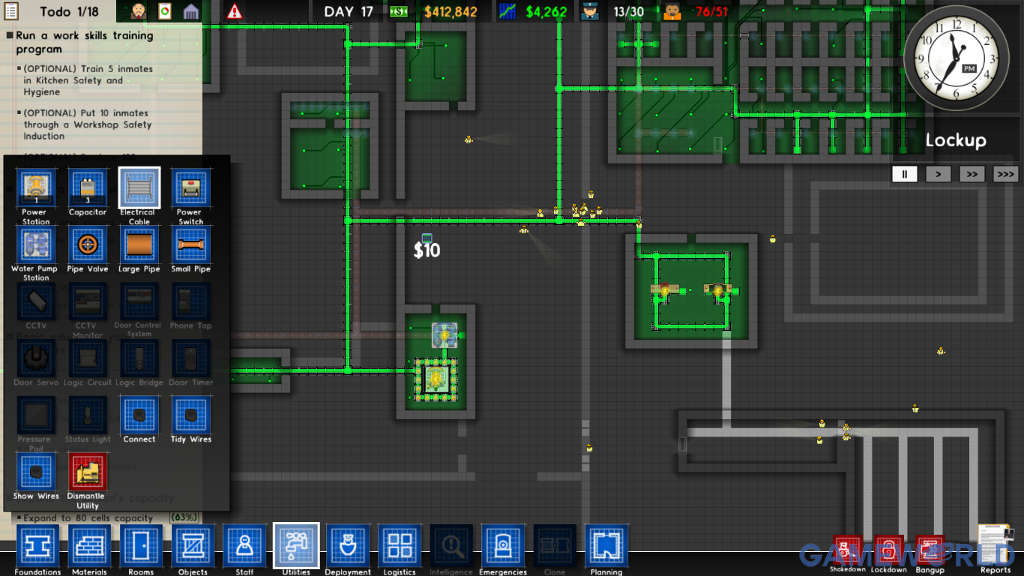Click the power station surrounded by capacitors on map
The image size is (1024, 576).
click(436, 379)
